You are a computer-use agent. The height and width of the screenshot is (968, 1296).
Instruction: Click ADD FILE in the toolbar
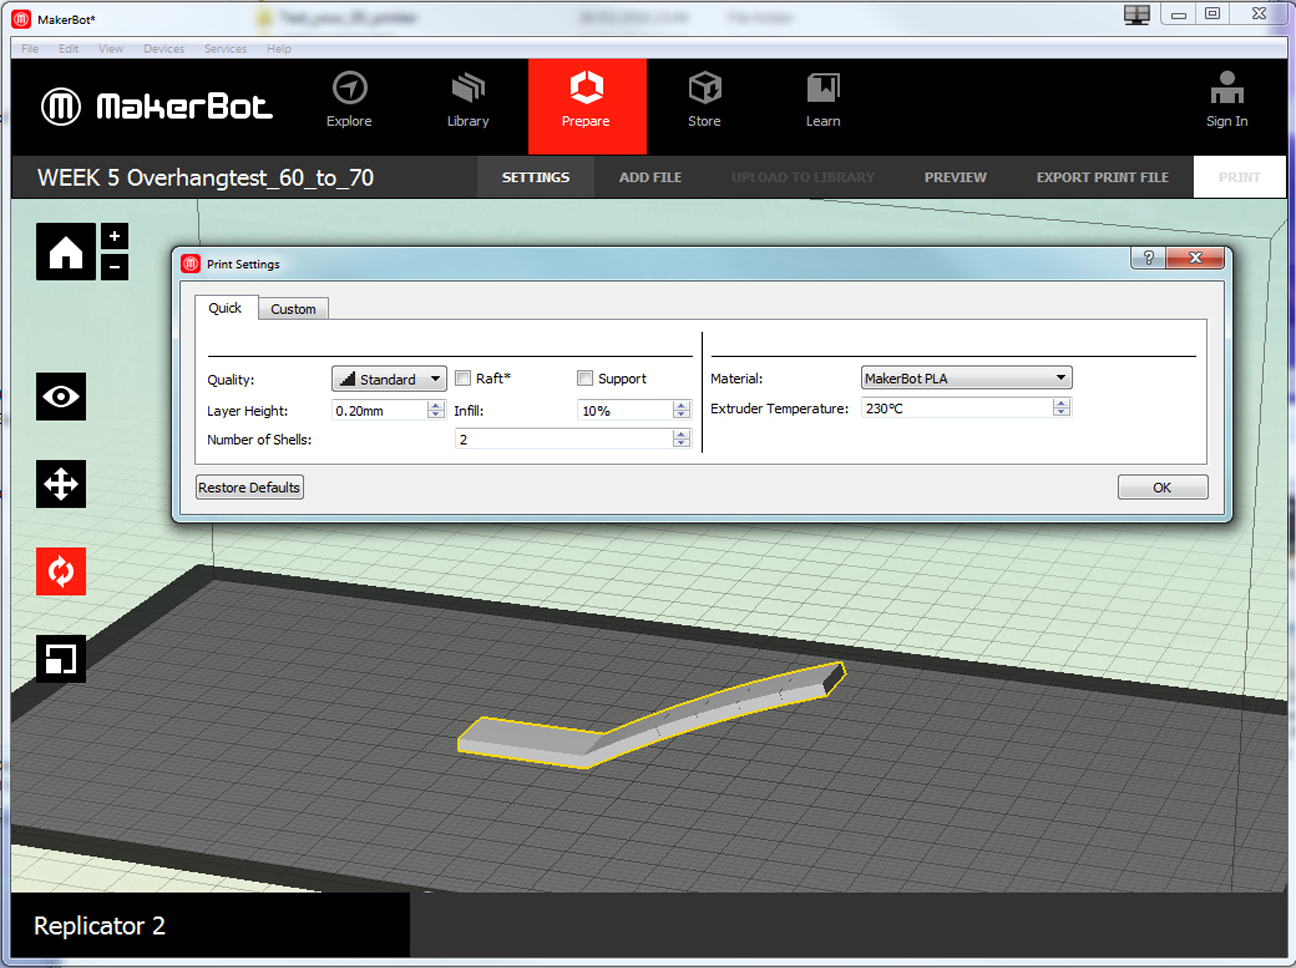[x=650, y=177]
